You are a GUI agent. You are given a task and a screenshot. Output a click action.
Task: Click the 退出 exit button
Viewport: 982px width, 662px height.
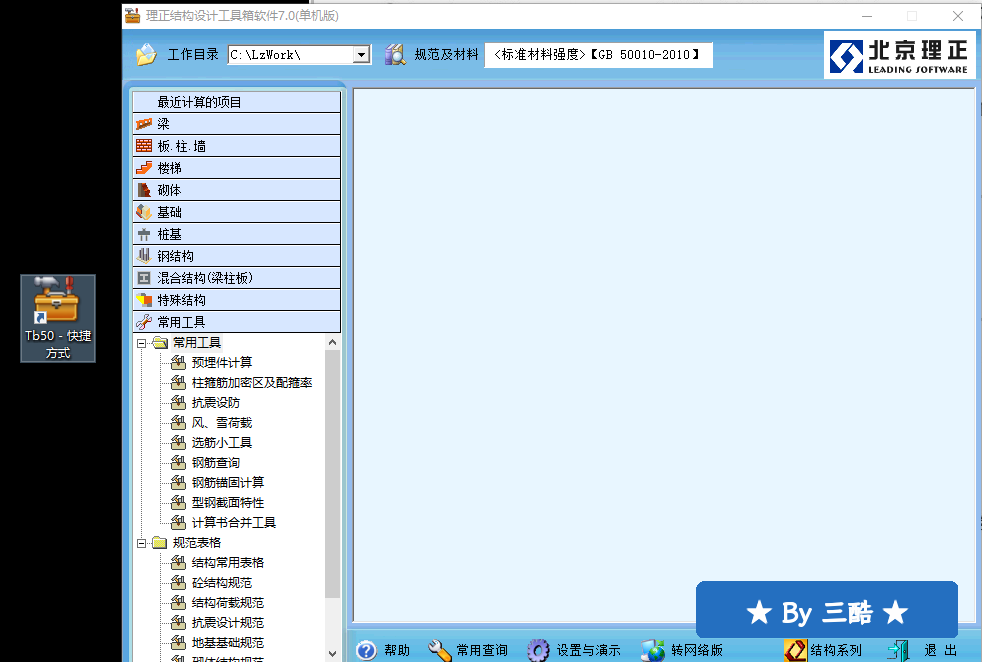(x=923, y=651)
